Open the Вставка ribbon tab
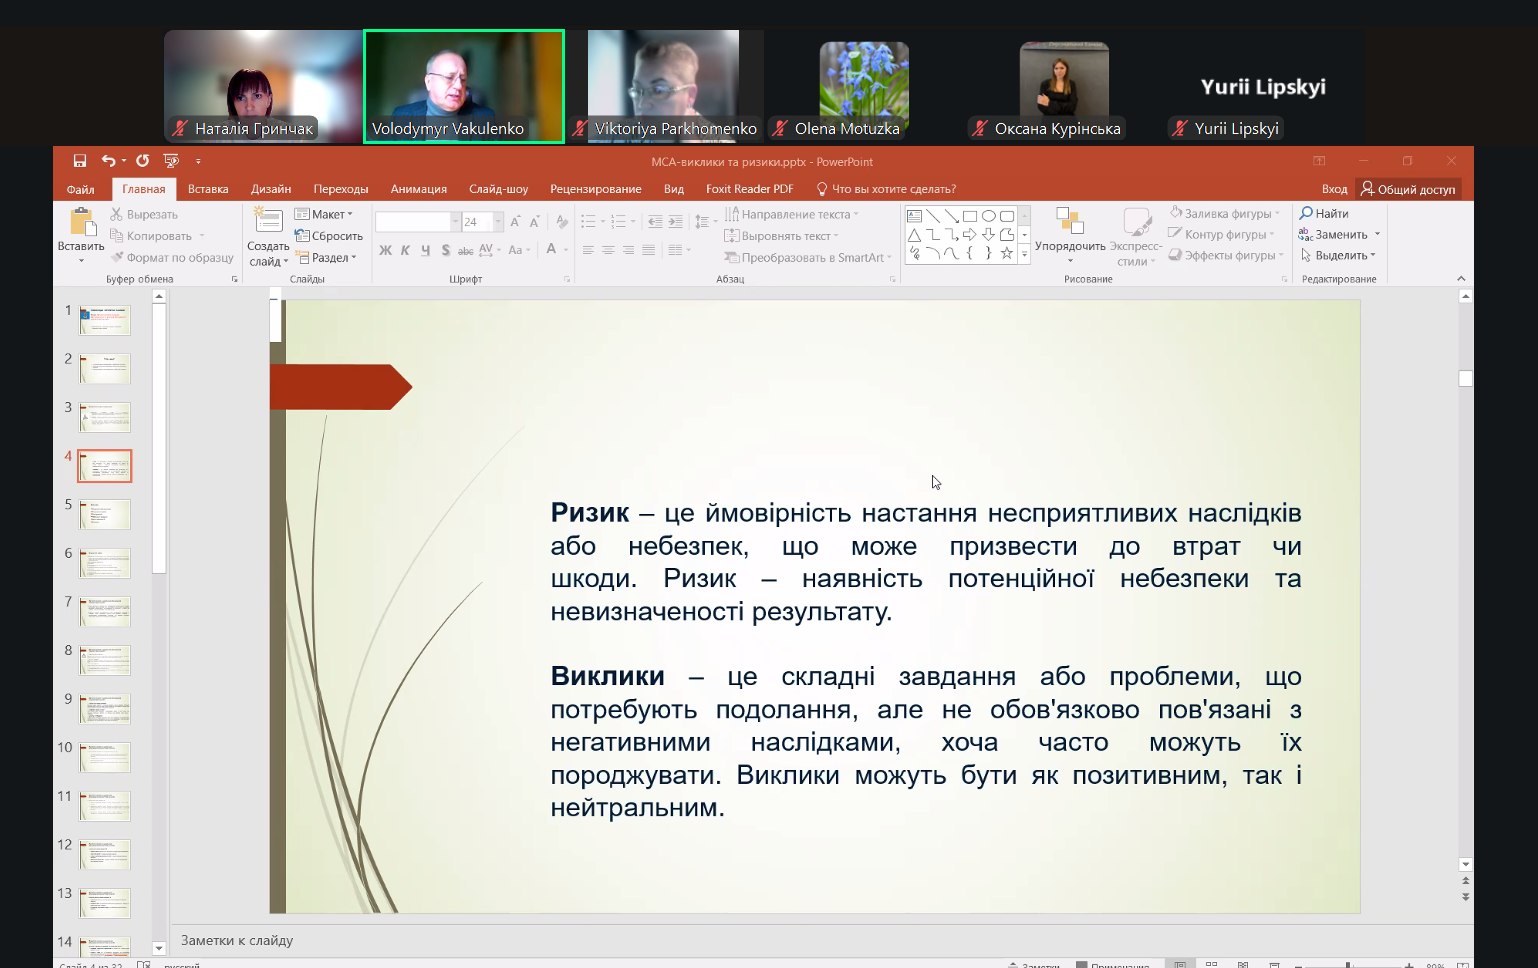 tap(208, 189)
